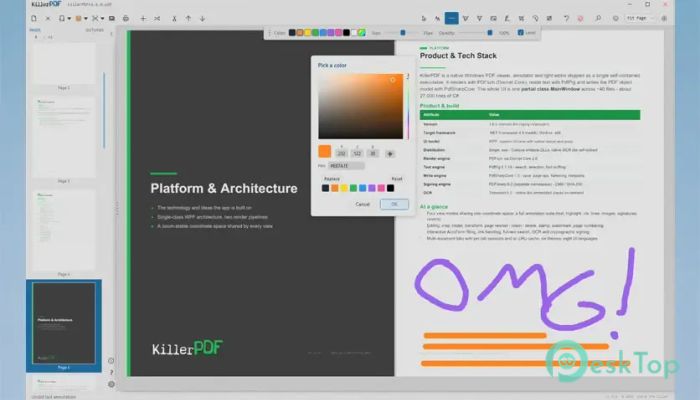Viewport: 700px width, 400px height.
Task: Click the up arrow move-page icon
Action: [188, 18]
